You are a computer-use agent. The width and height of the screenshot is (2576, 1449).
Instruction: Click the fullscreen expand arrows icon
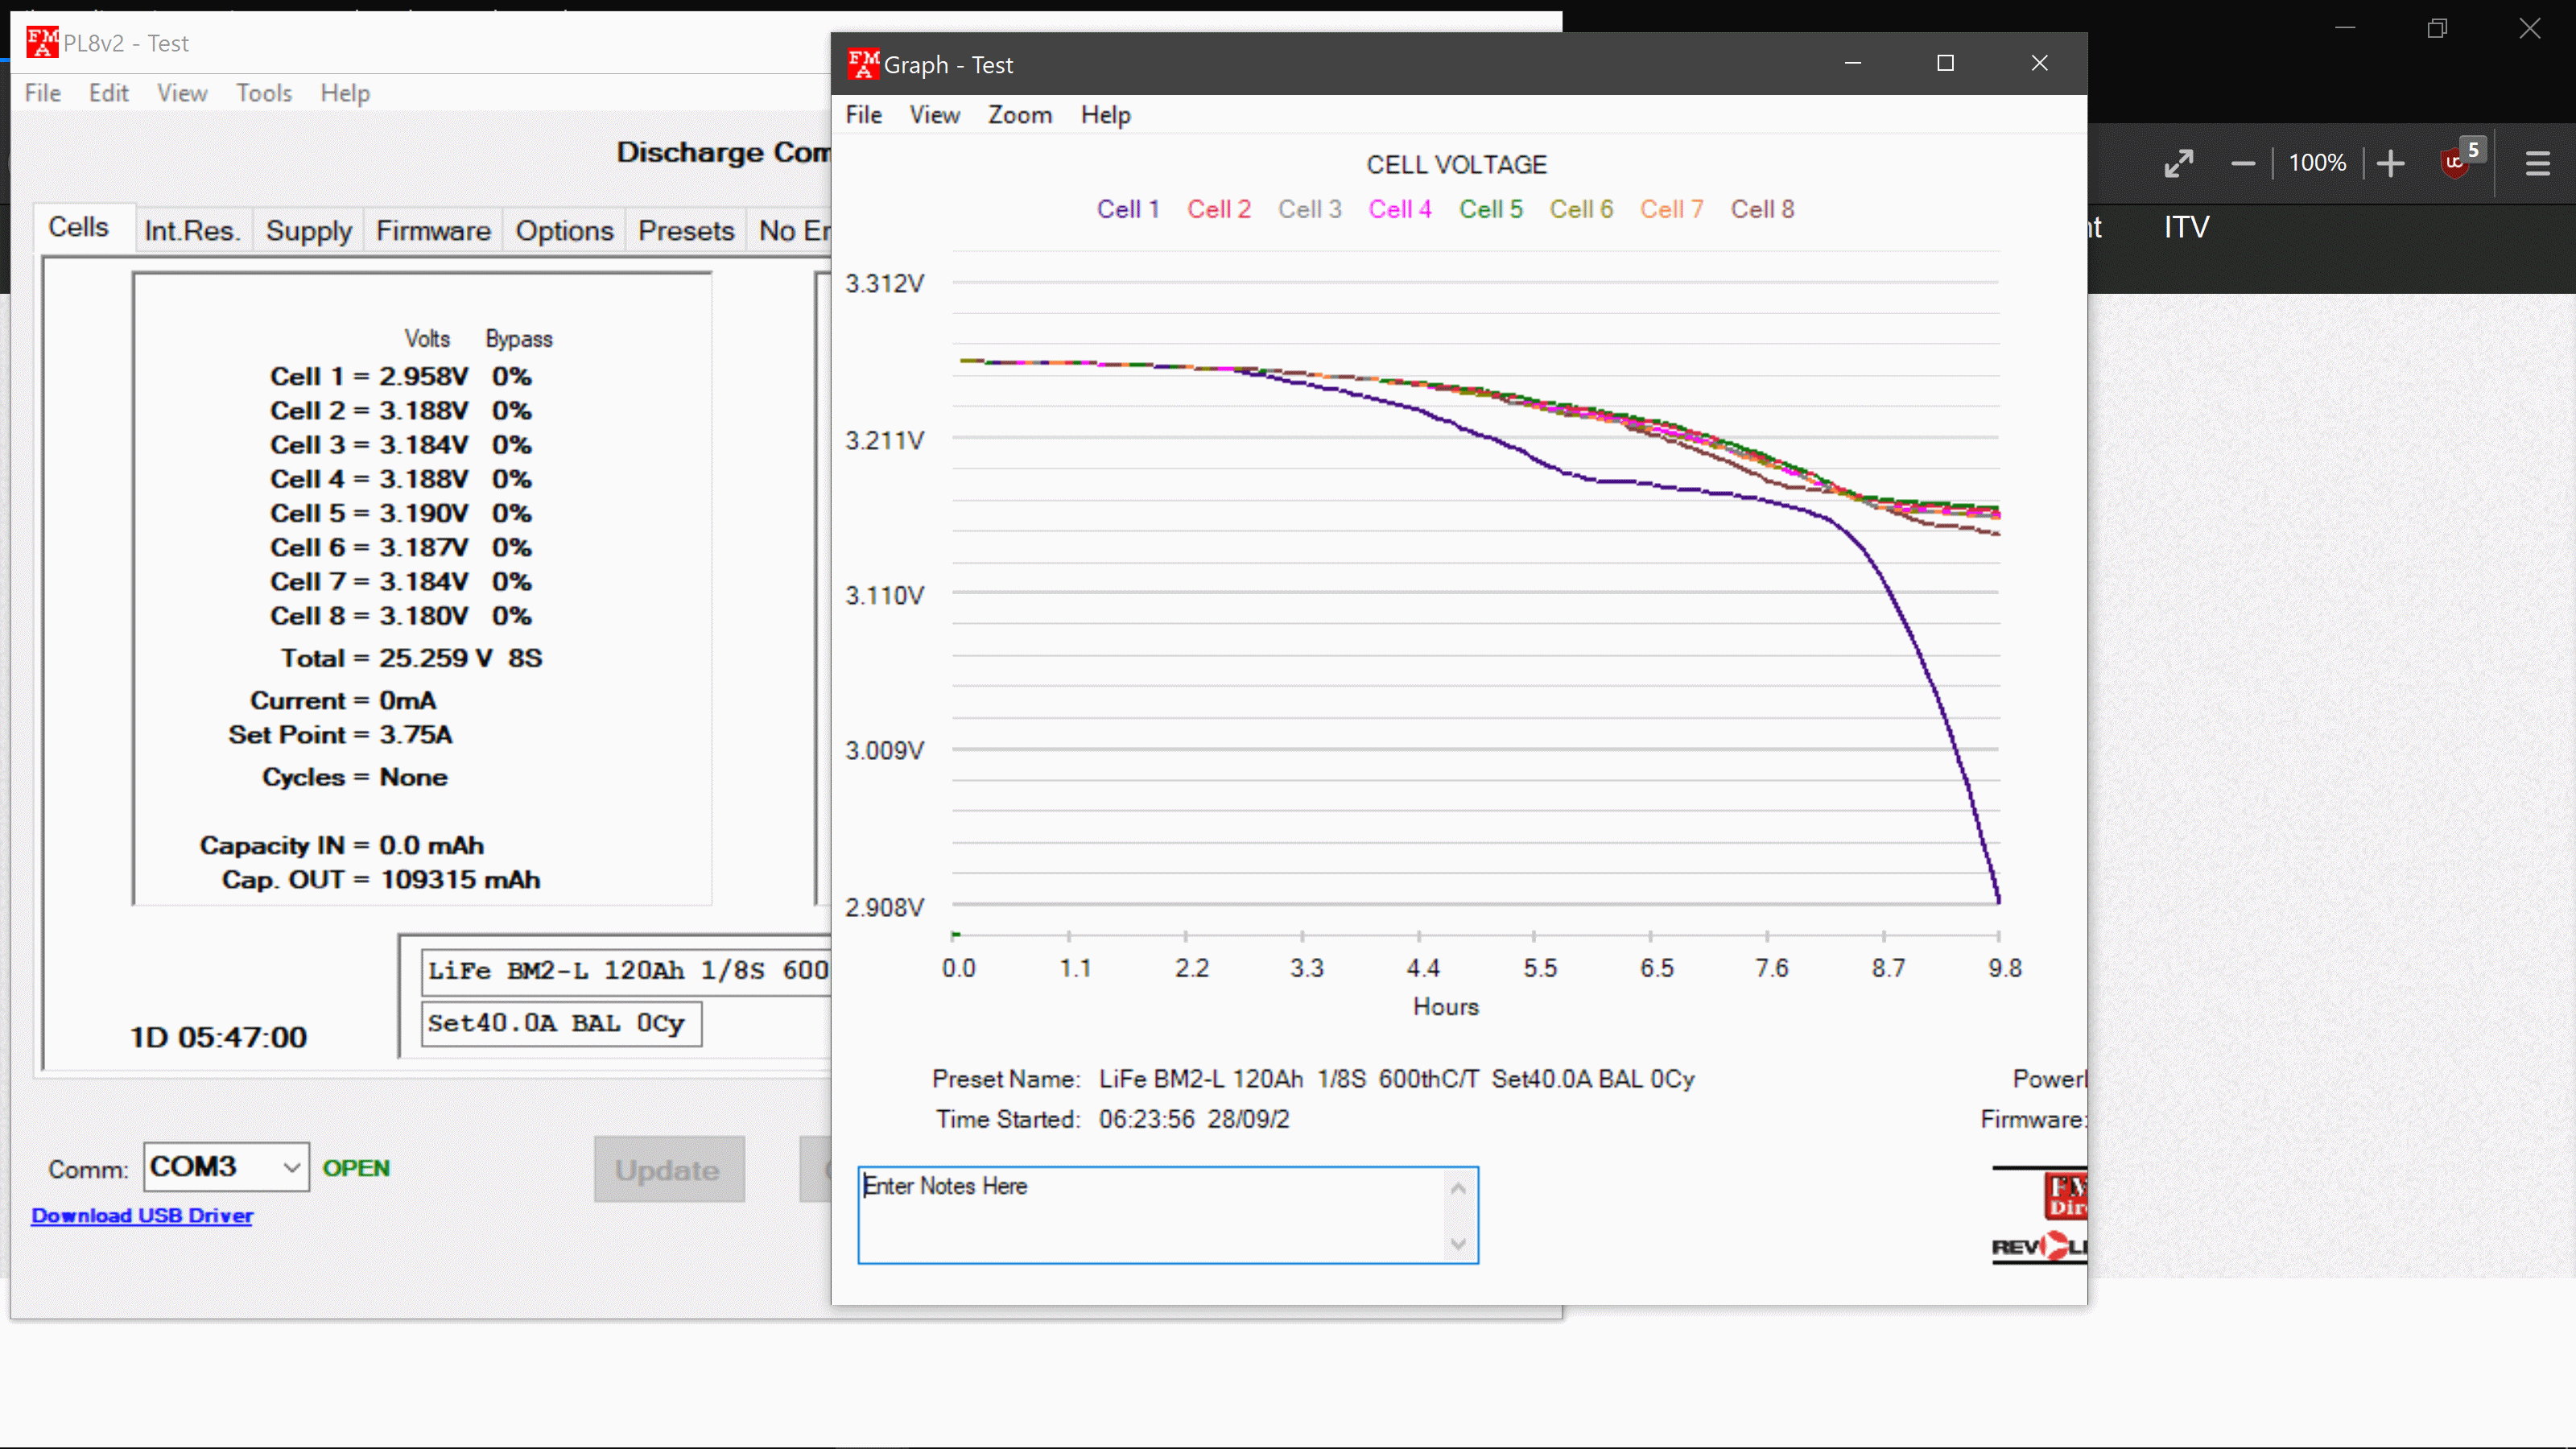[x=2178, y=163]
